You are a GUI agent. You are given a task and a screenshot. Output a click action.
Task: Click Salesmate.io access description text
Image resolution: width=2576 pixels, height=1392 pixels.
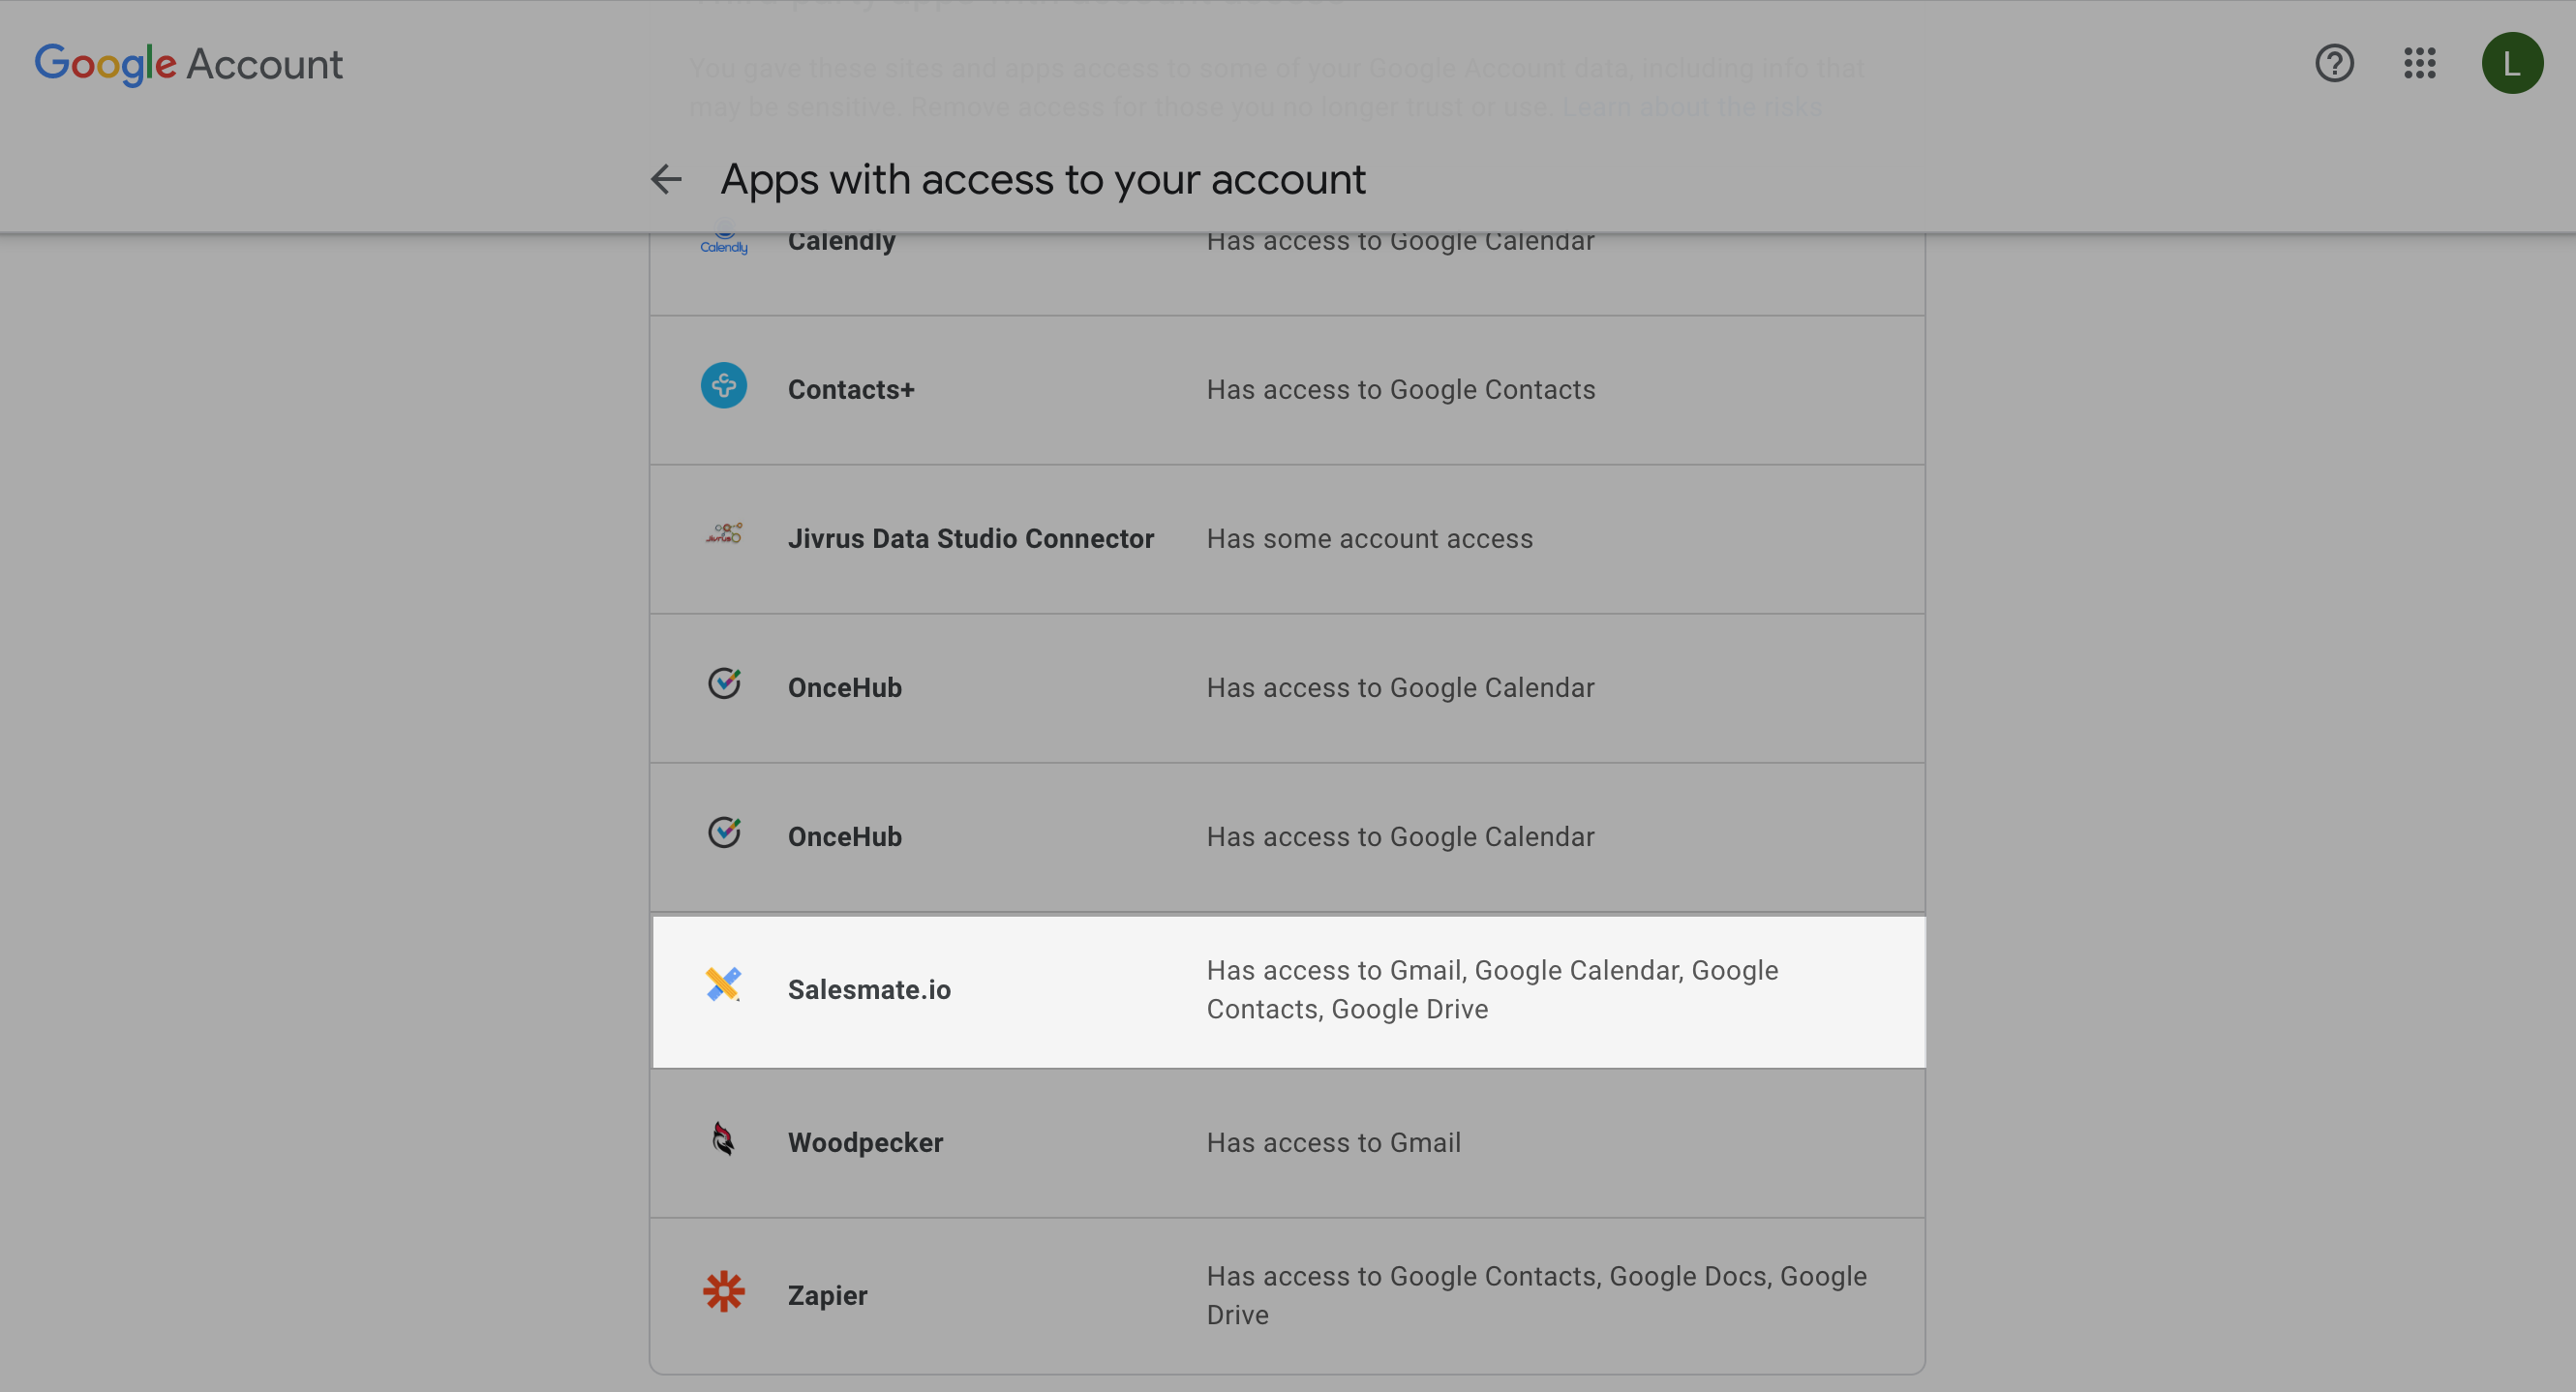coord(1492,990)
